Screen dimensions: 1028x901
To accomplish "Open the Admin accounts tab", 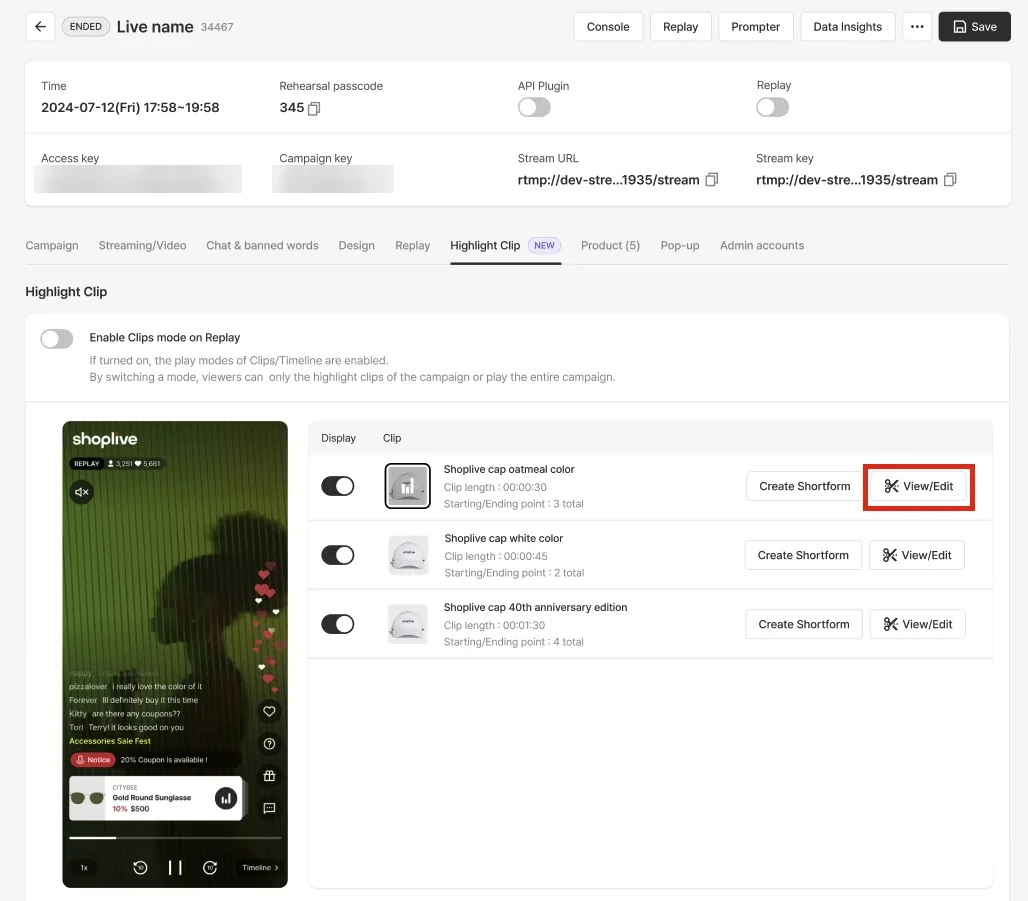I will 762,245.
